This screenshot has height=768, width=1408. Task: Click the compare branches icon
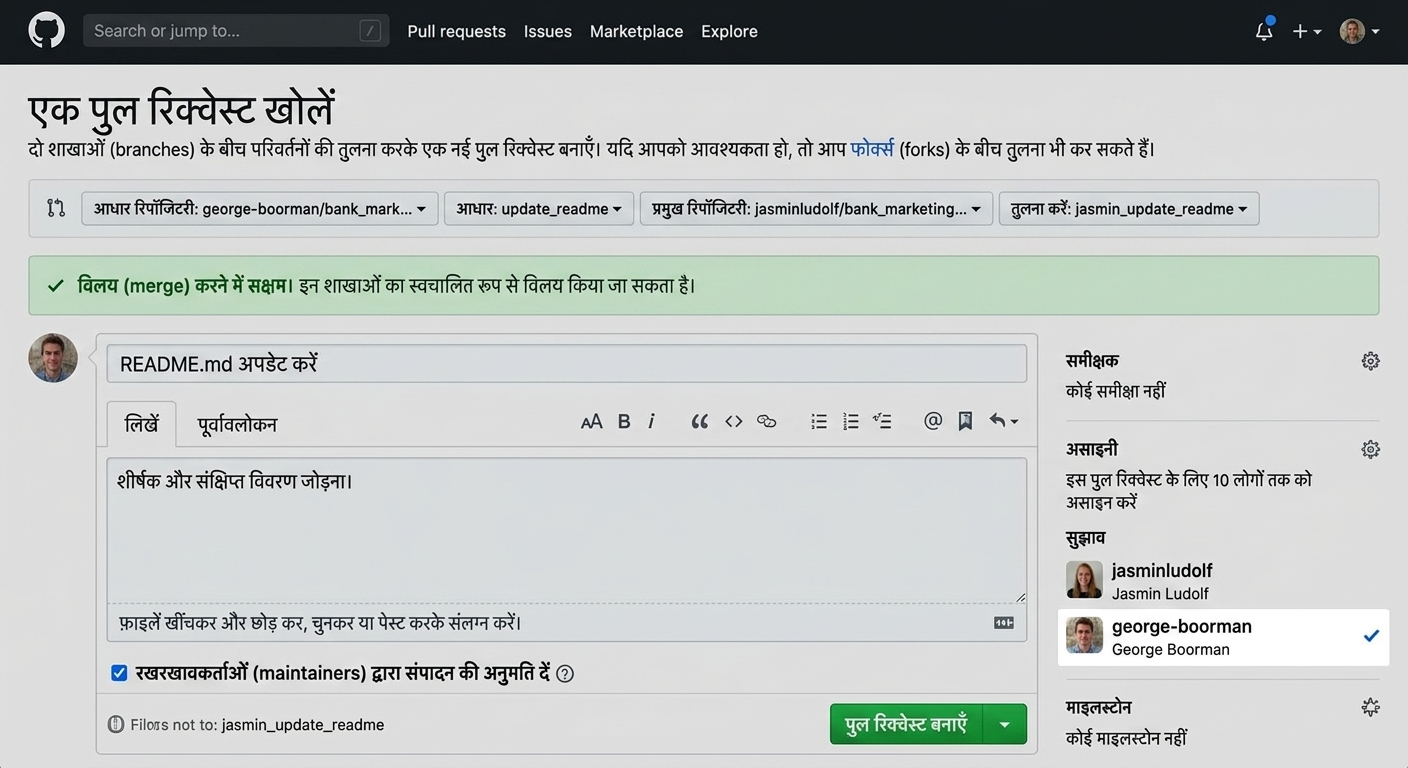tap(56, 208)
